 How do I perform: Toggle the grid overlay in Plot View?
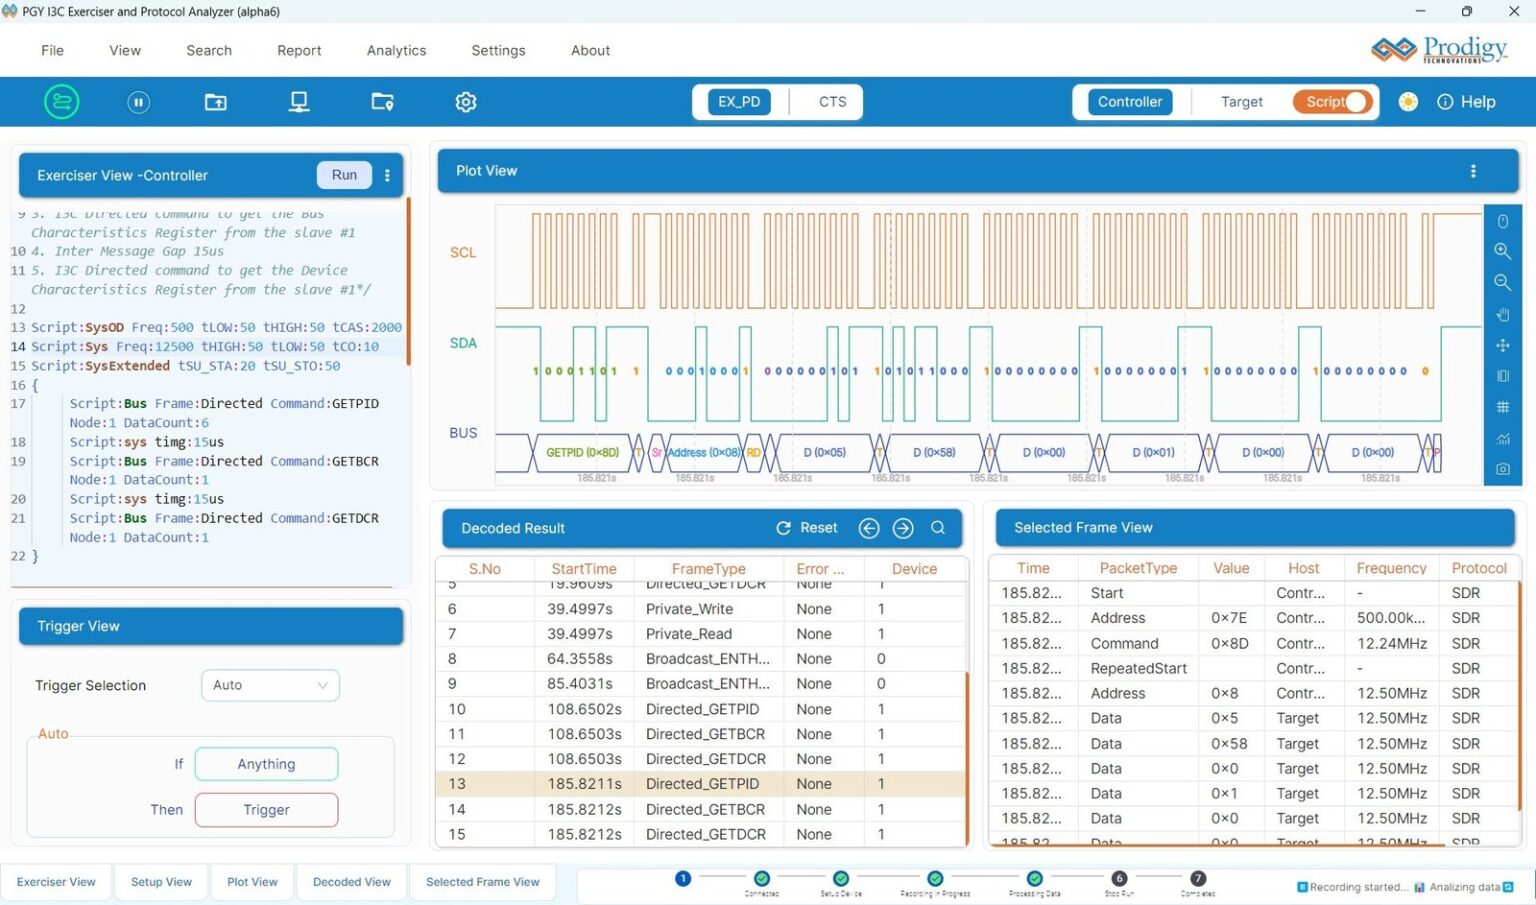[x=1503, y=407]
